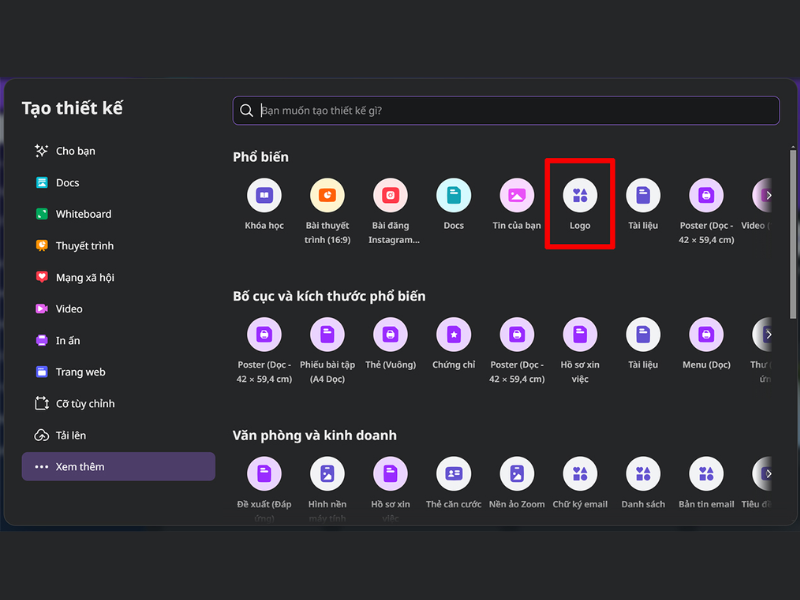Show more Văn phòng và kinh doanh items
Image resolution: width=800 pixels, height=600 pixels.
767,473
